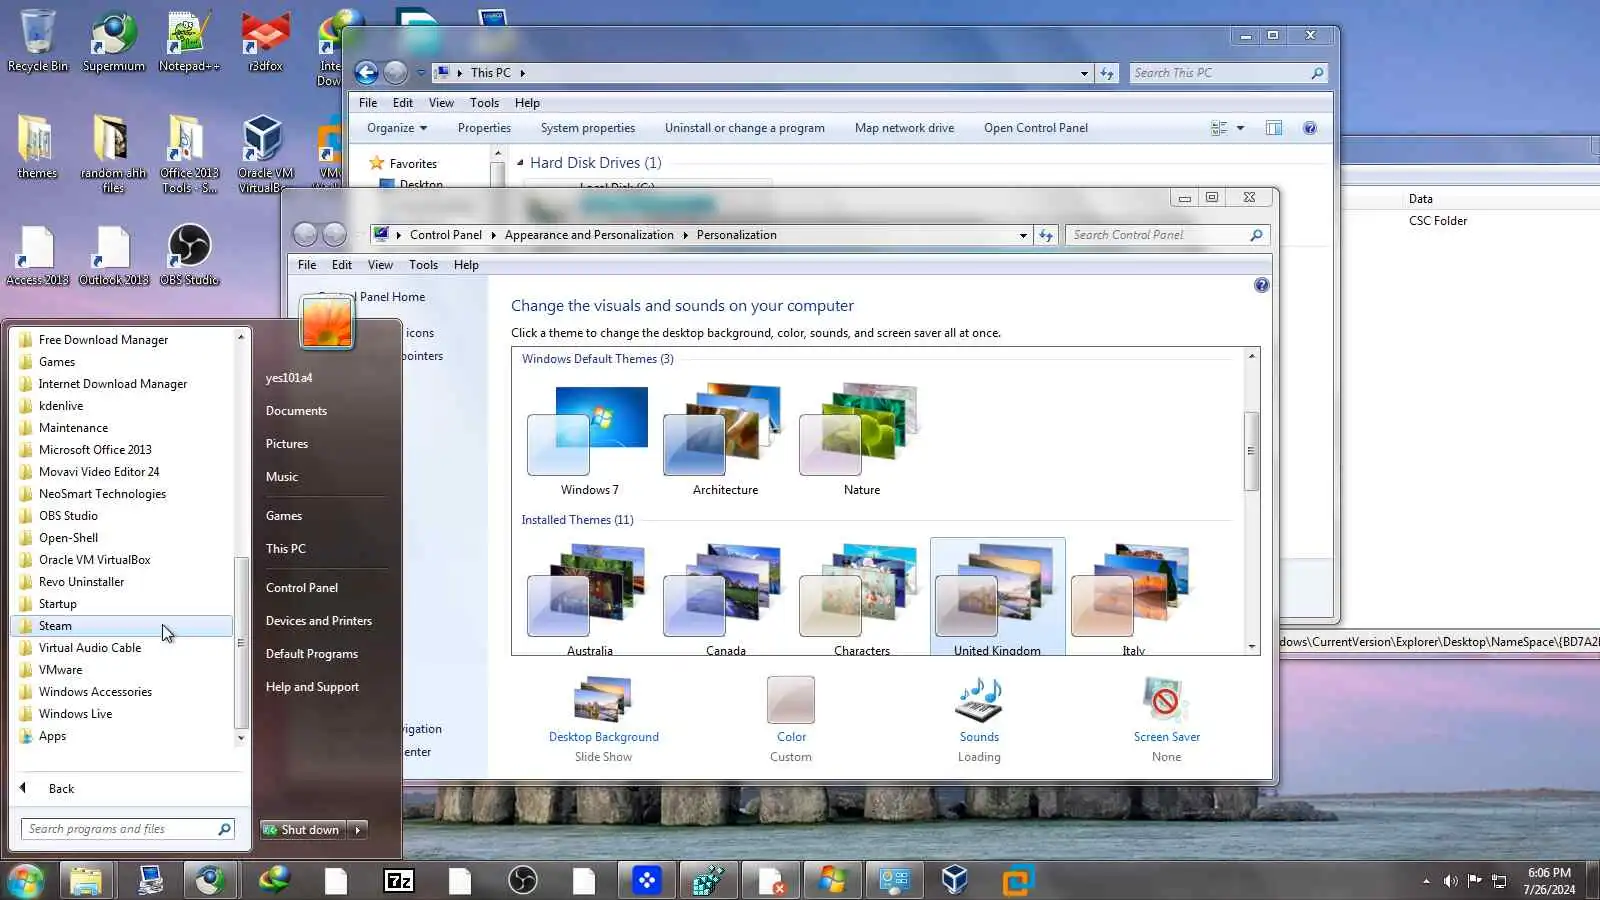Collapse the Hard Disk Drives group

tap(520, 163)
